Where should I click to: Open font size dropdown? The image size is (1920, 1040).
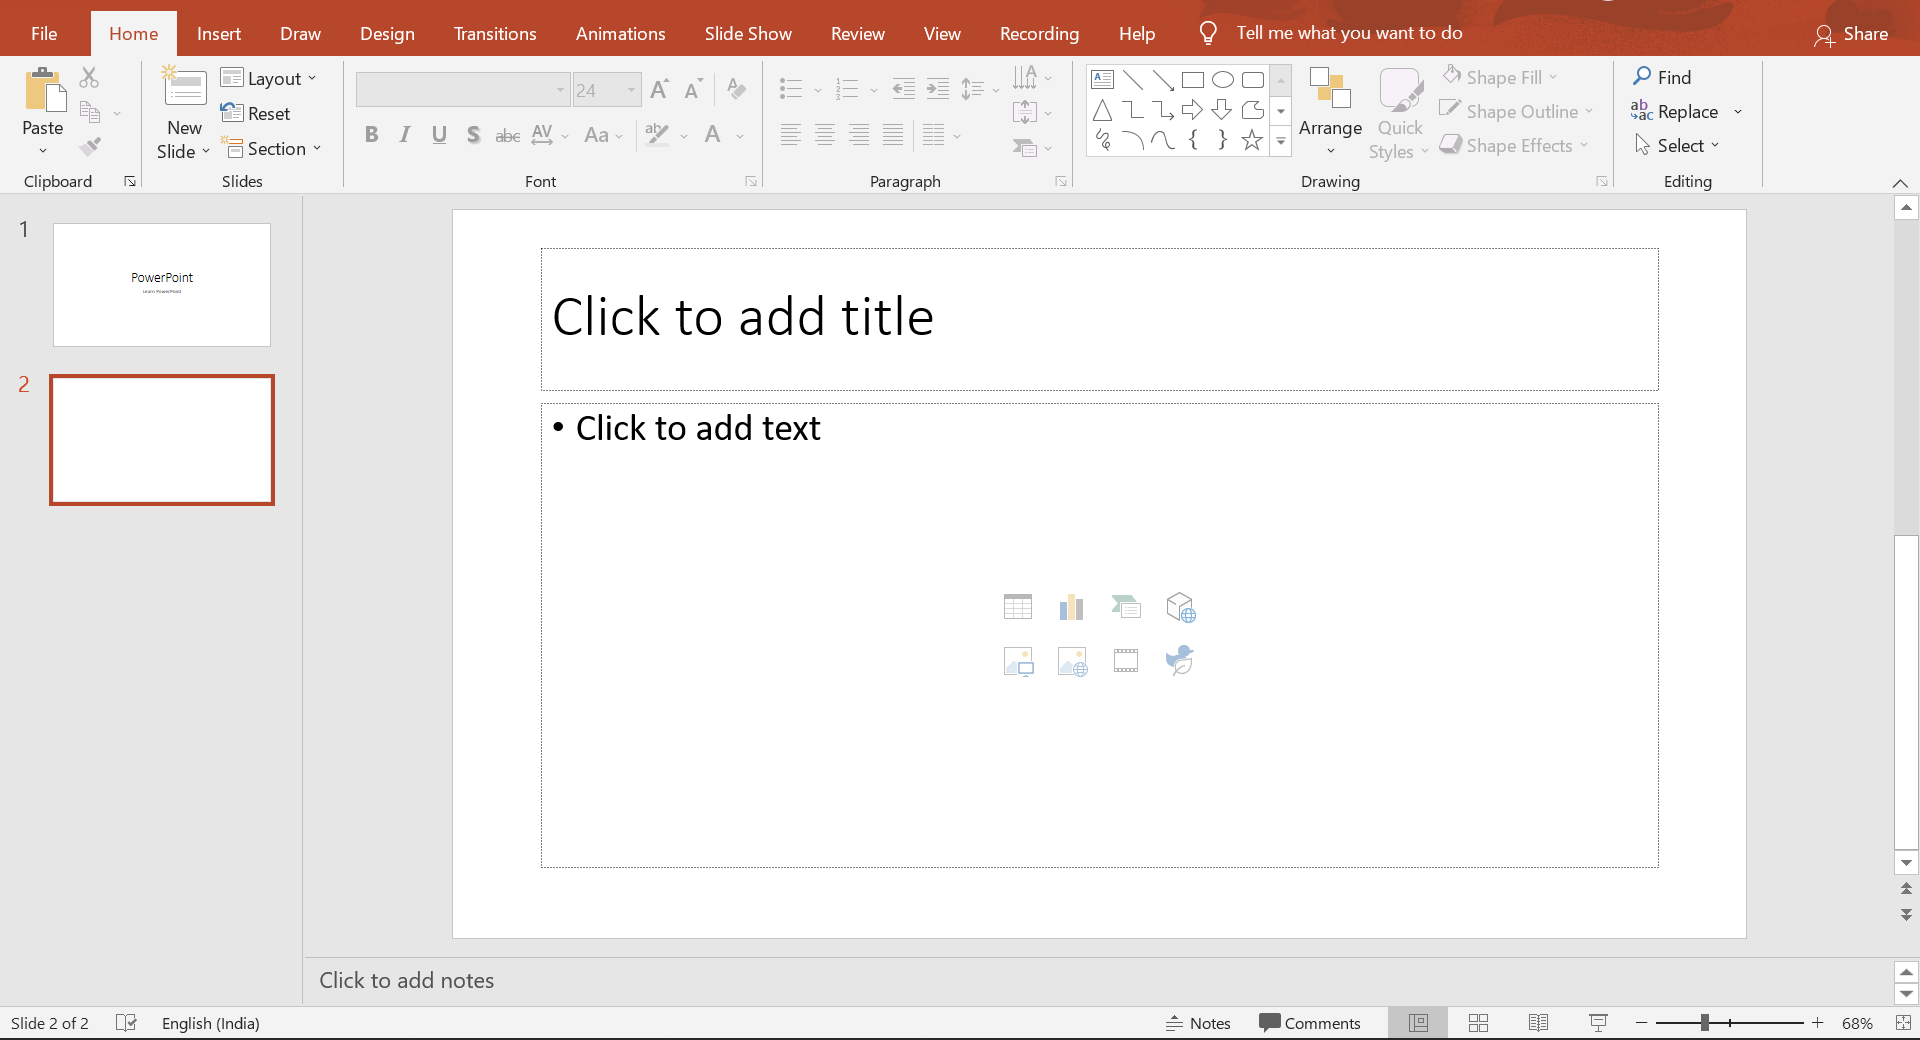pyautogui.click(x=631, y=90)
